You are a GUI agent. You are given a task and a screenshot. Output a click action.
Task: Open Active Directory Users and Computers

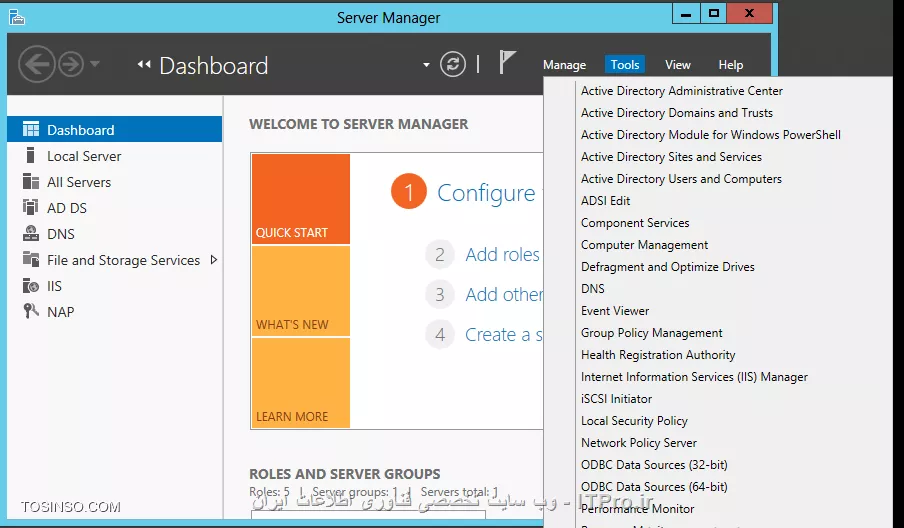pyautogui.click(x=681, y=179)
